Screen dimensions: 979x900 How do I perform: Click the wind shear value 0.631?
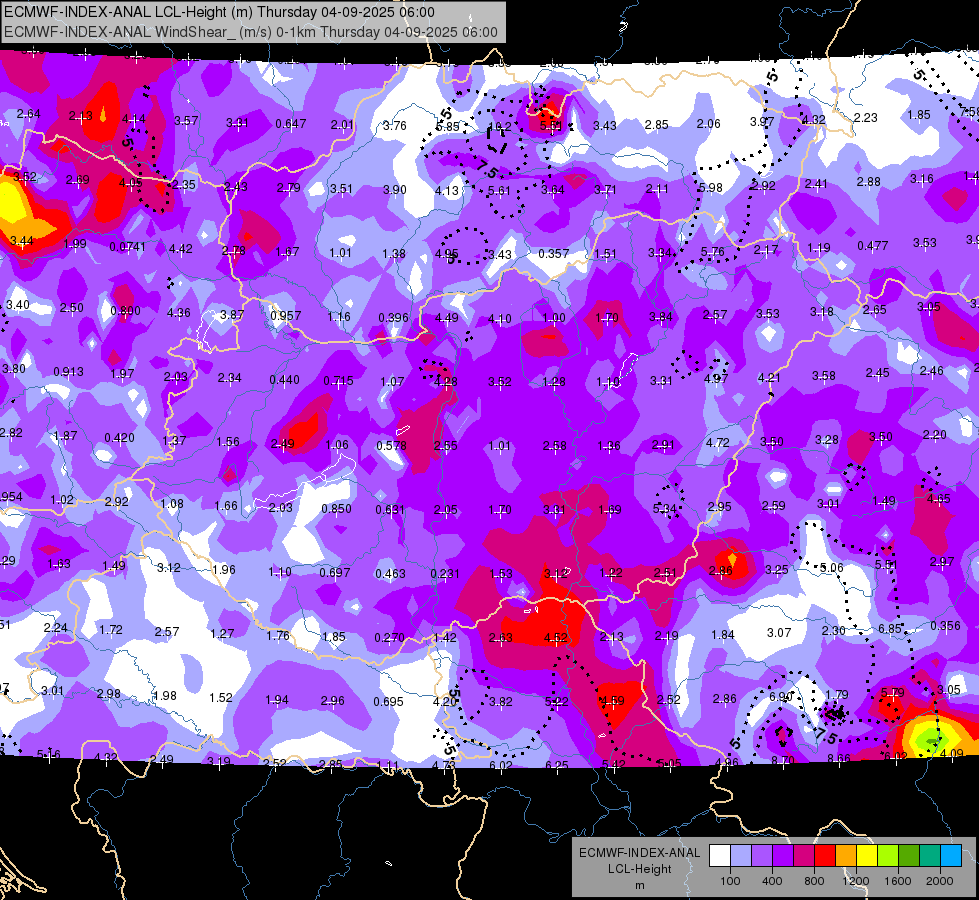coord(390,510)
